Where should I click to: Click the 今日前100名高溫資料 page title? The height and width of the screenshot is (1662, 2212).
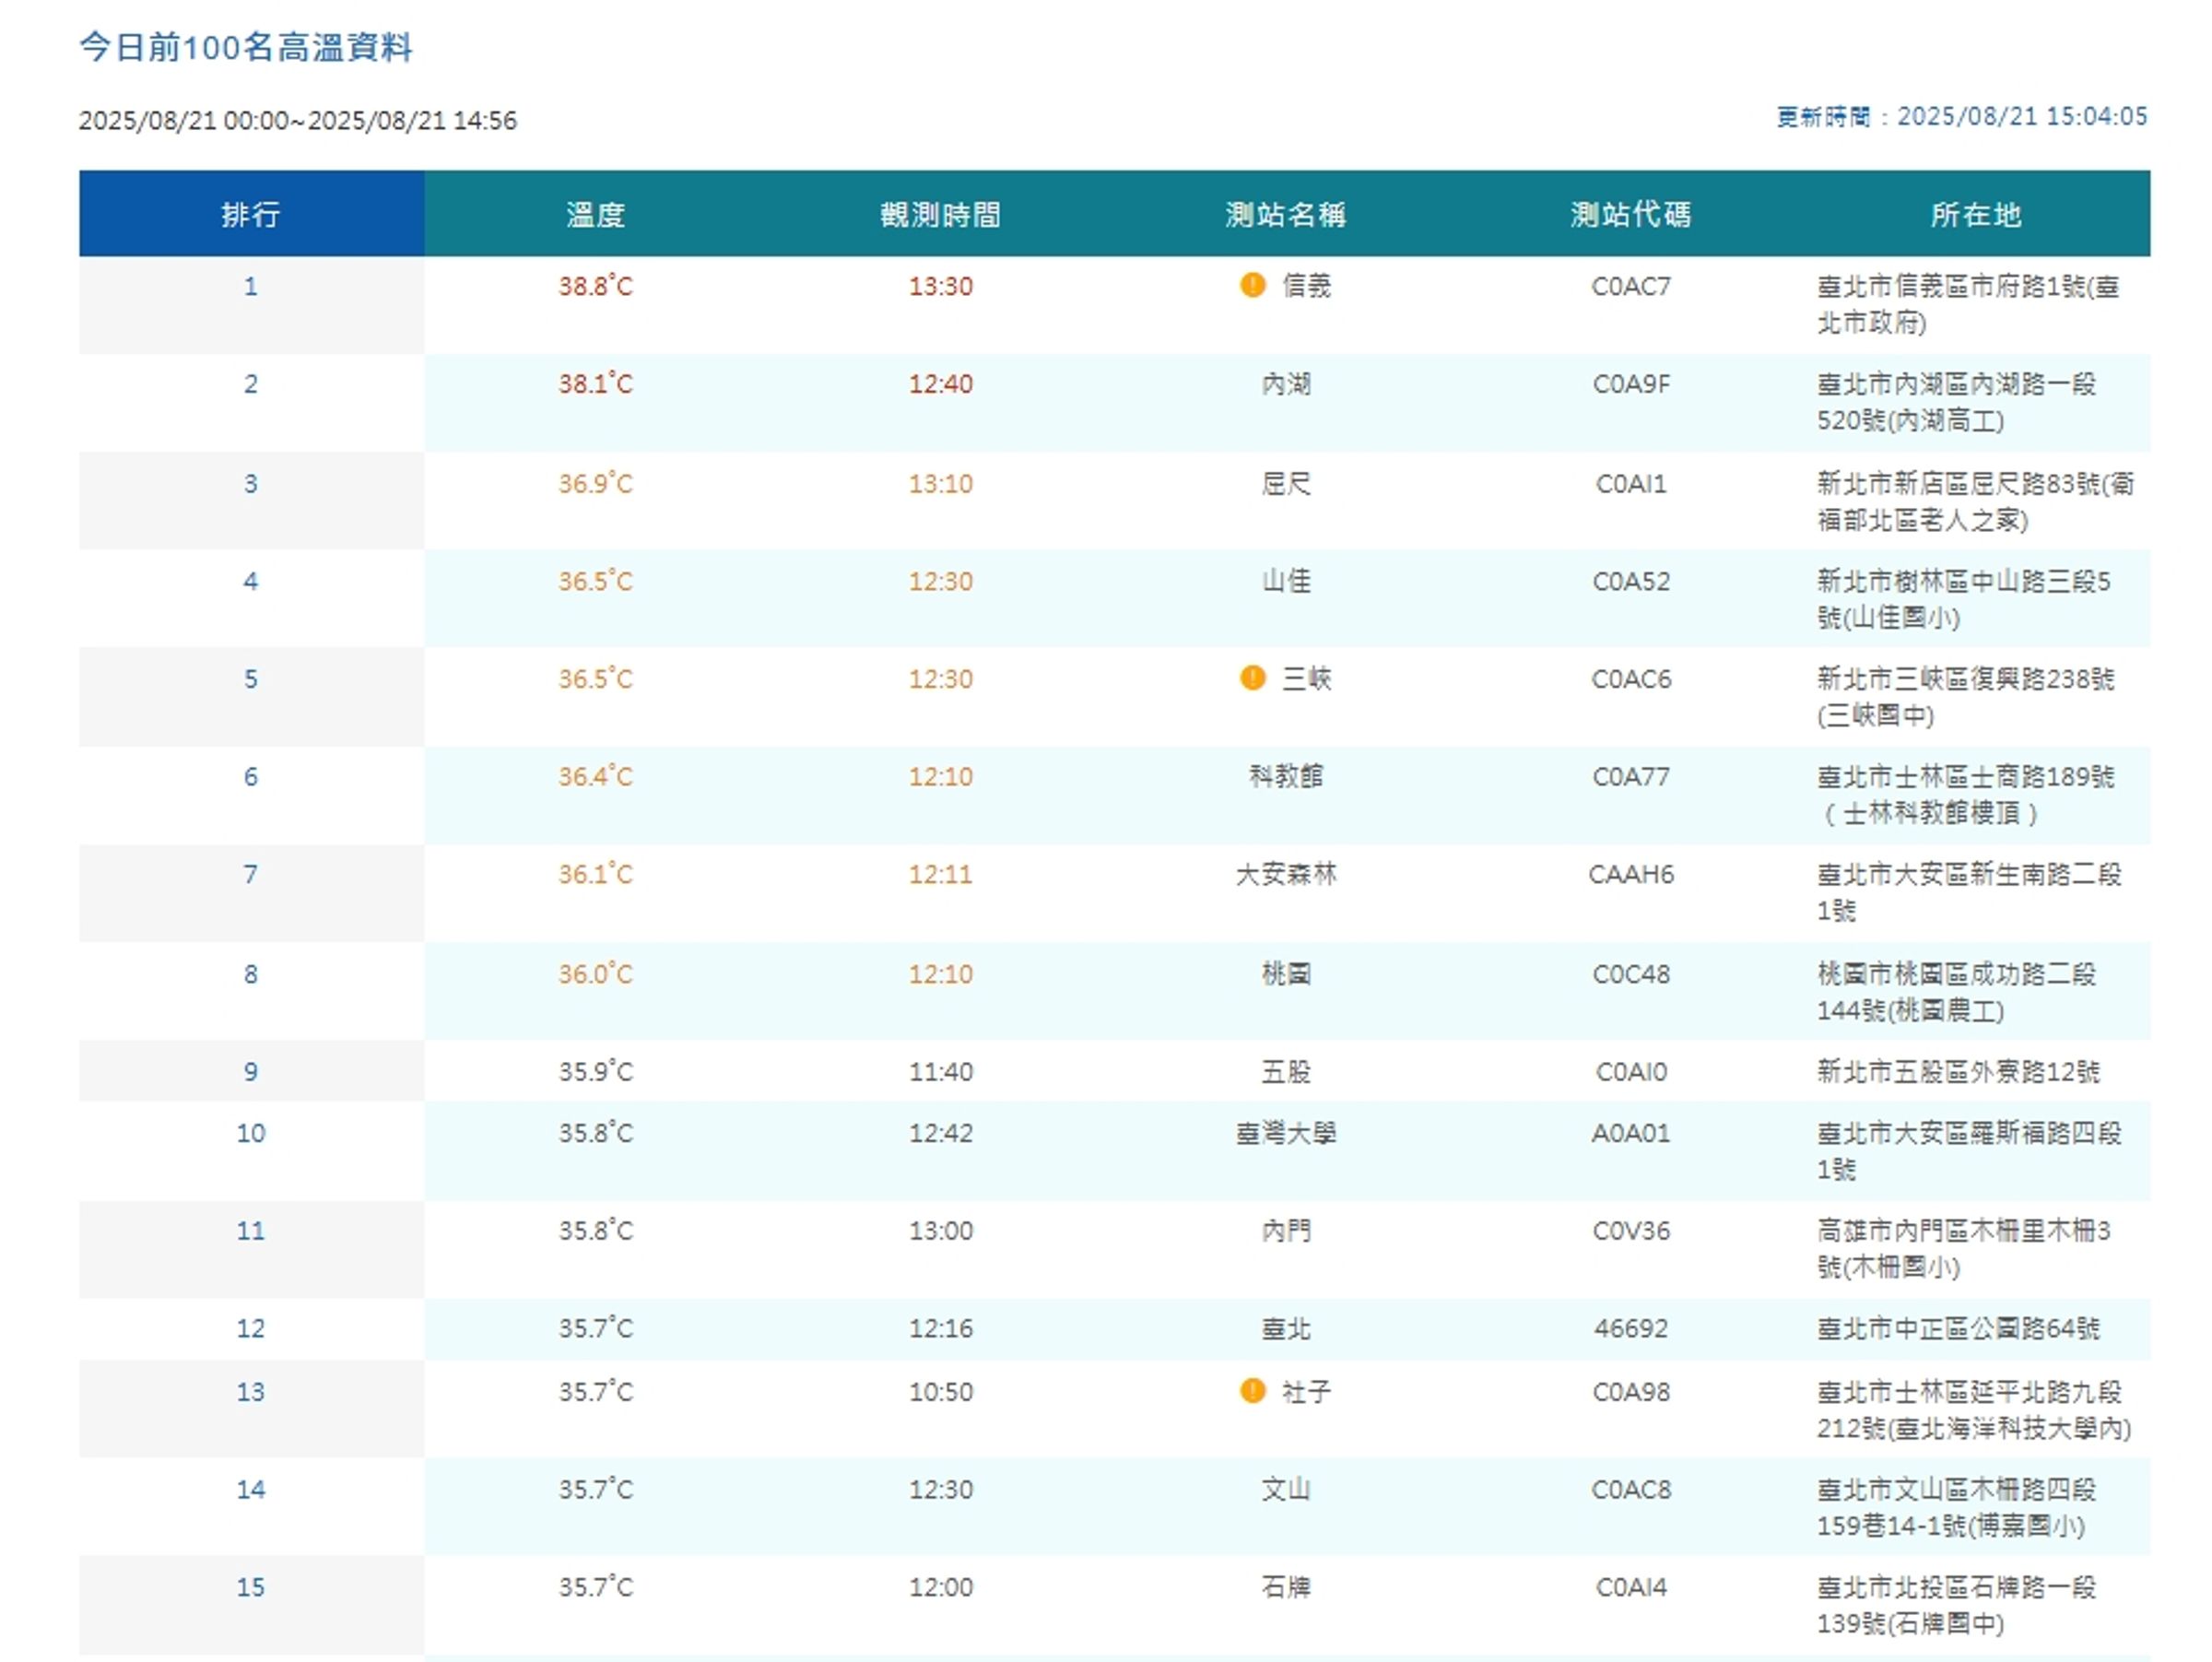coord(246,47)
